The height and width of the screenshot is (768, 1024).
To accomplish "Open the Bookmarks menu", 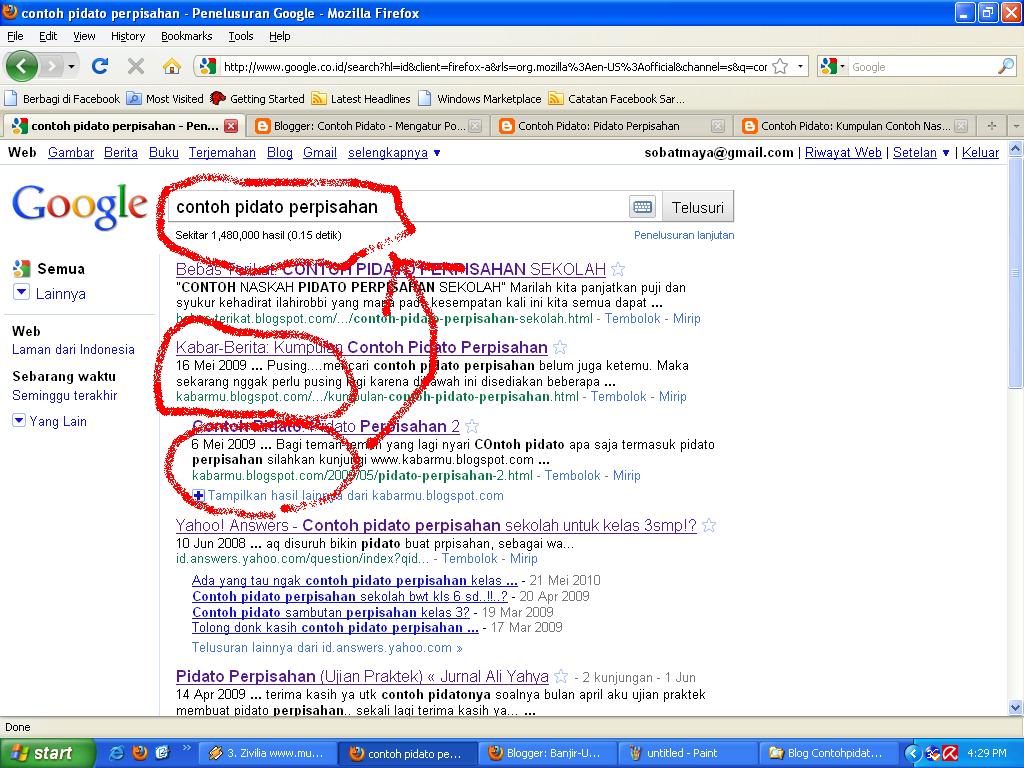I will click(187, 36).
